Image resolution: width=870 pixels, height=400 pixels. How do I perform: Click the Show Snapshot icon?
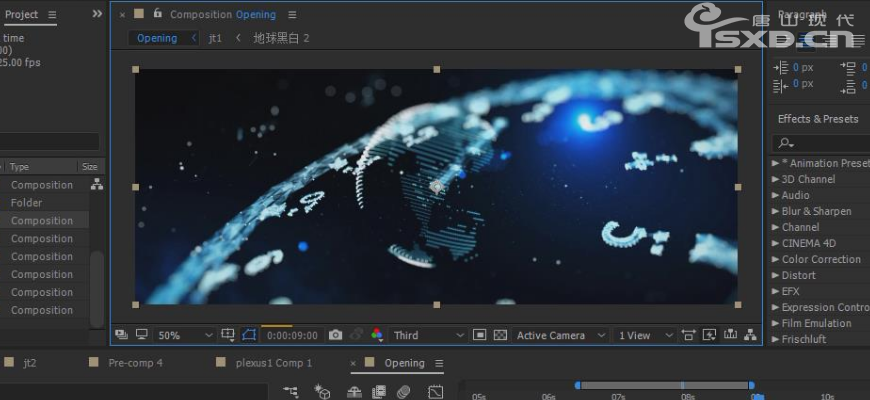pos(356,335)
